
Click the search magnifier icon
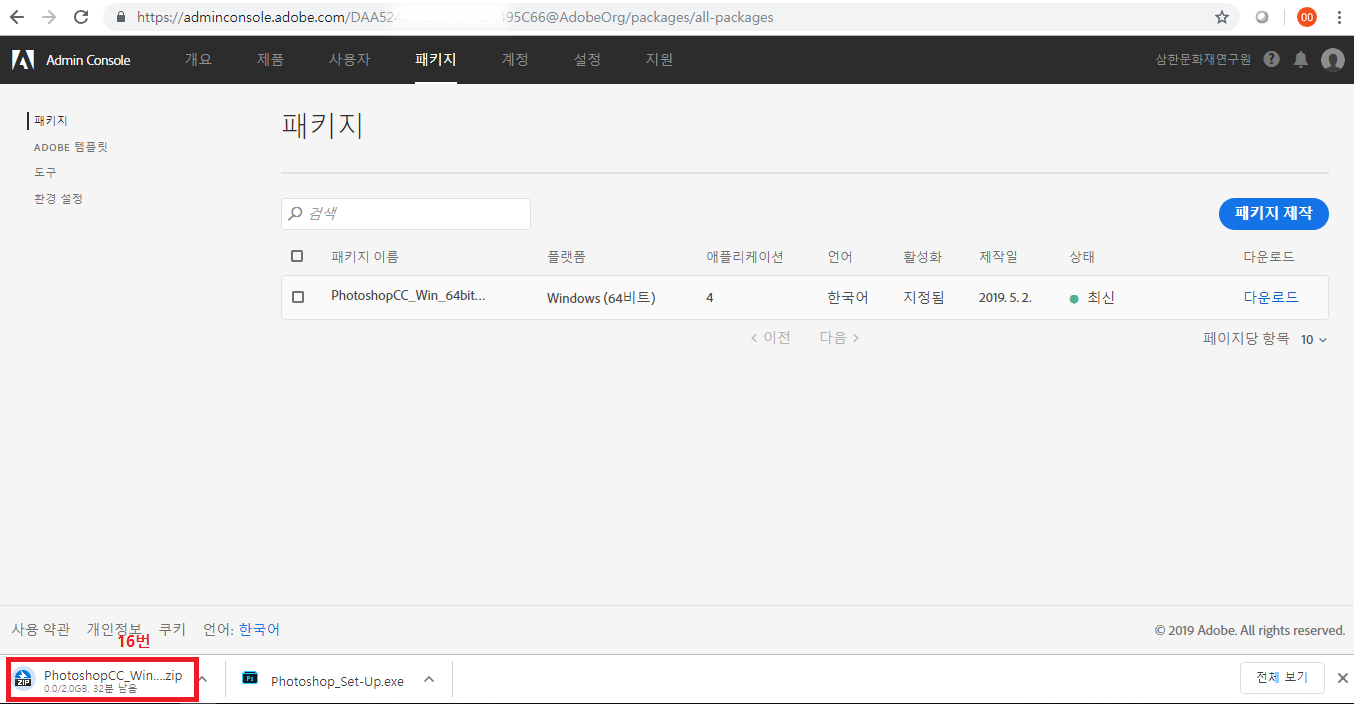(296, 214)
